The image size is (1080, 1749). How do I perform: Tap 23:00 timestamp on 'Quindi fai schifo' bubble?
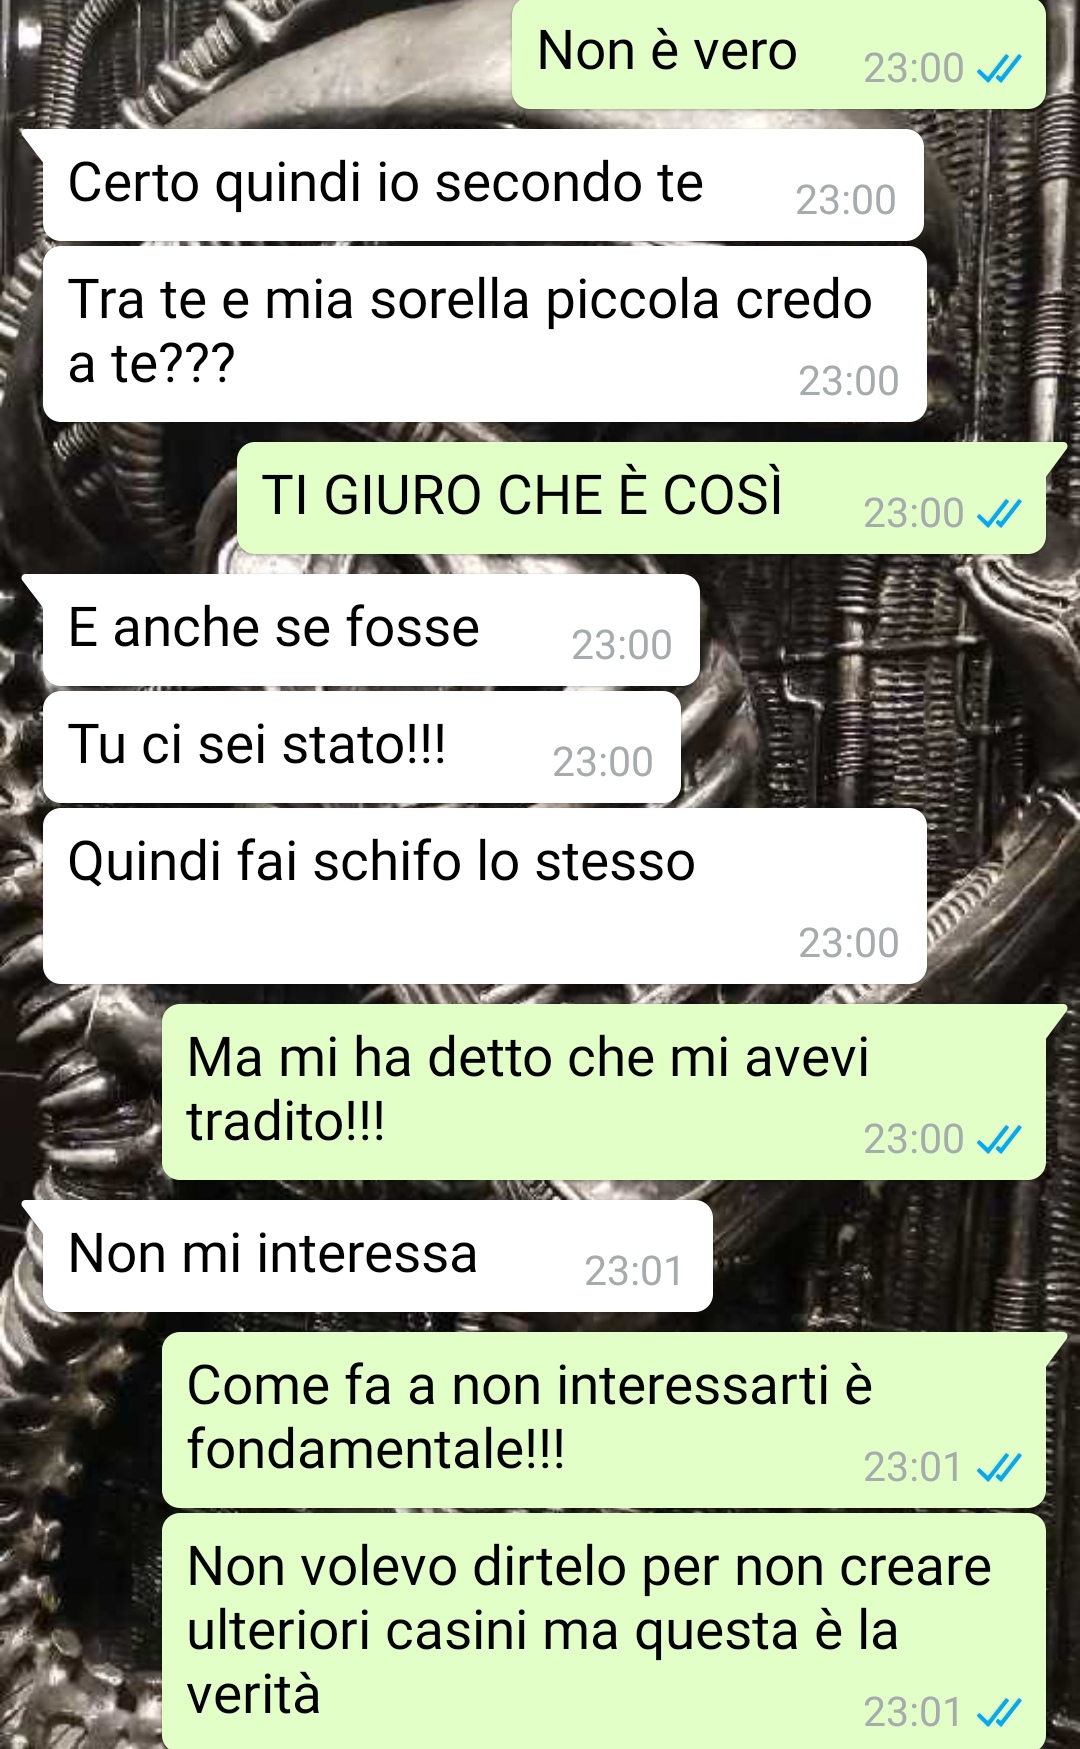848,943
